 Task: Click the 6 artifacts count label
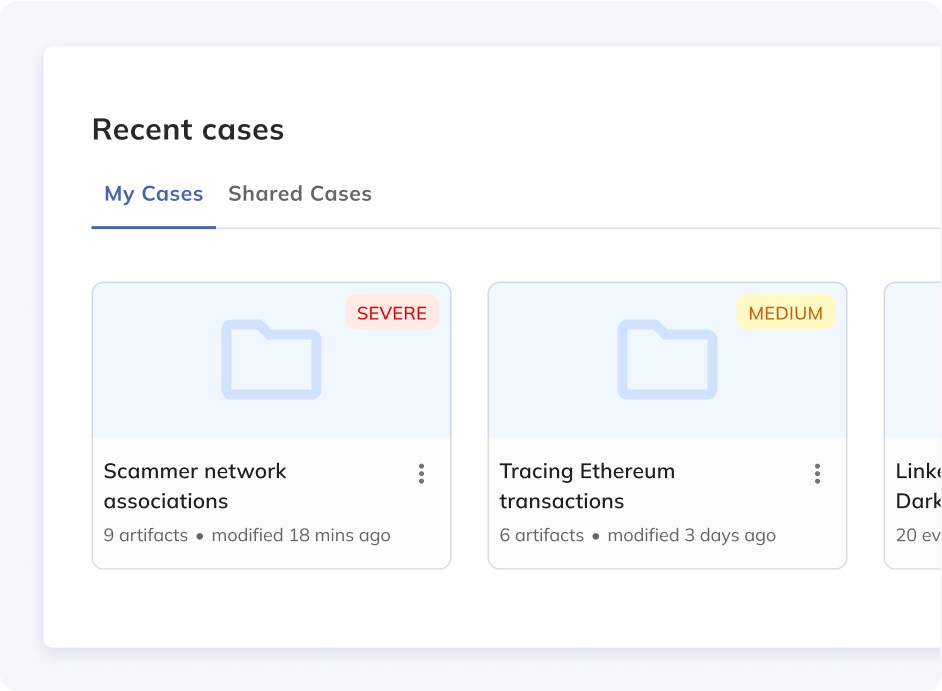click(x=542, y=535)
